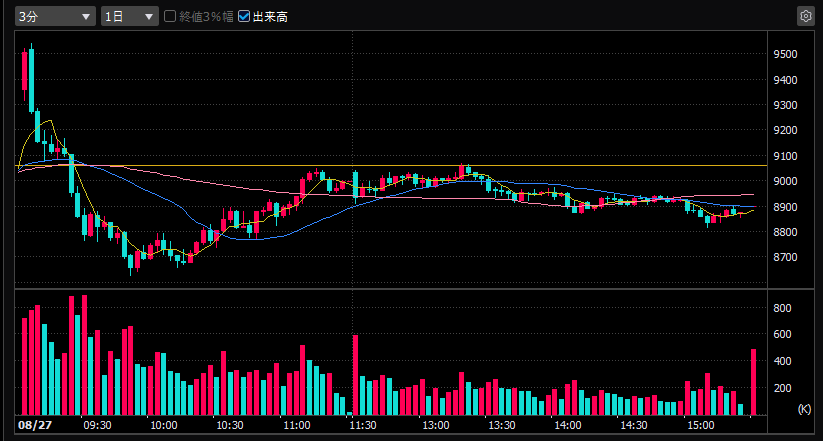Click the 14:30 time axis label
This screenshot has width=823, height=441.
point(634,424)
